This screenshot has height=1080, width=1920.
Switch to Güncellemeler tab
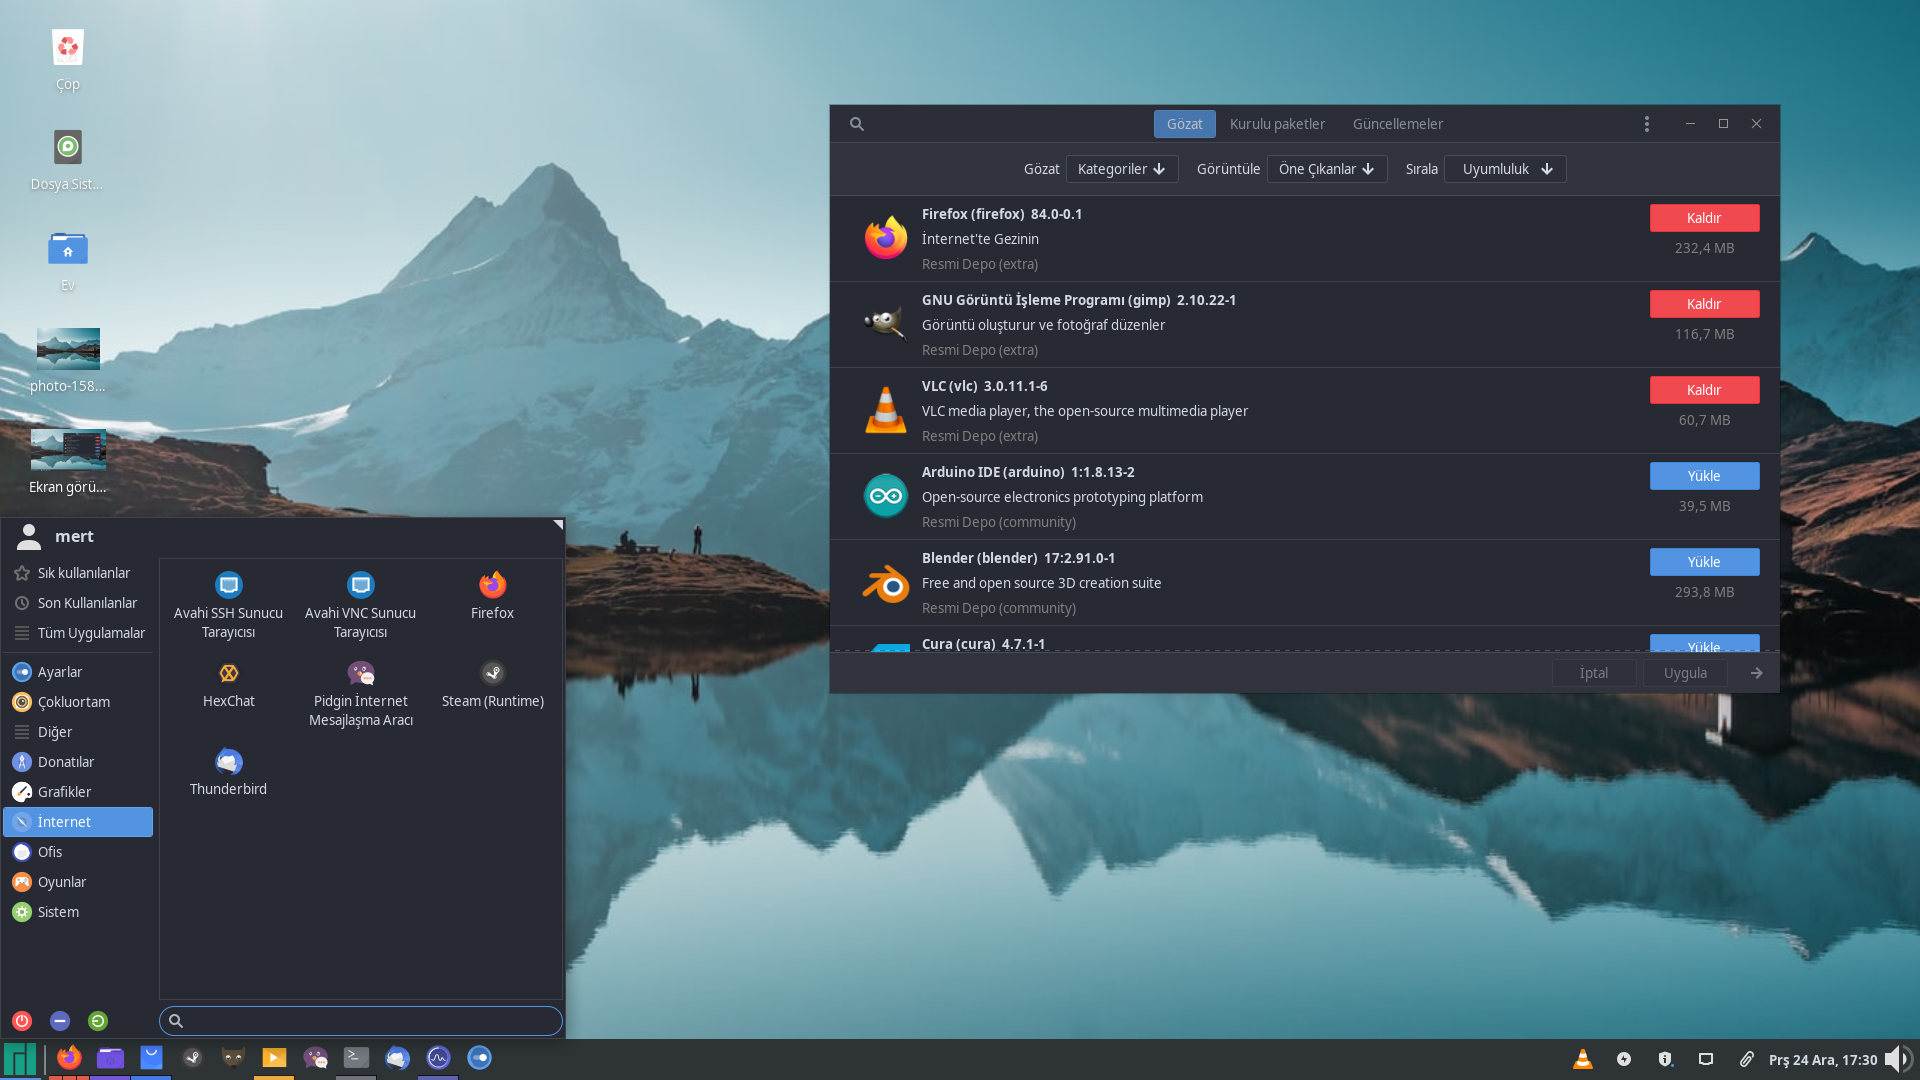[1397, 124]
